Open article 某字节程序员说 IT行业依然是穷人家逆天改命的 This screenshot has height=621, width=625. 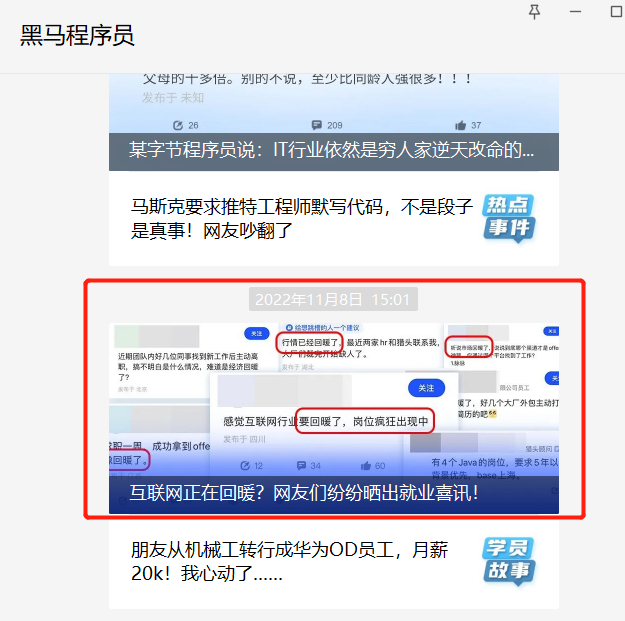[334, 151]
